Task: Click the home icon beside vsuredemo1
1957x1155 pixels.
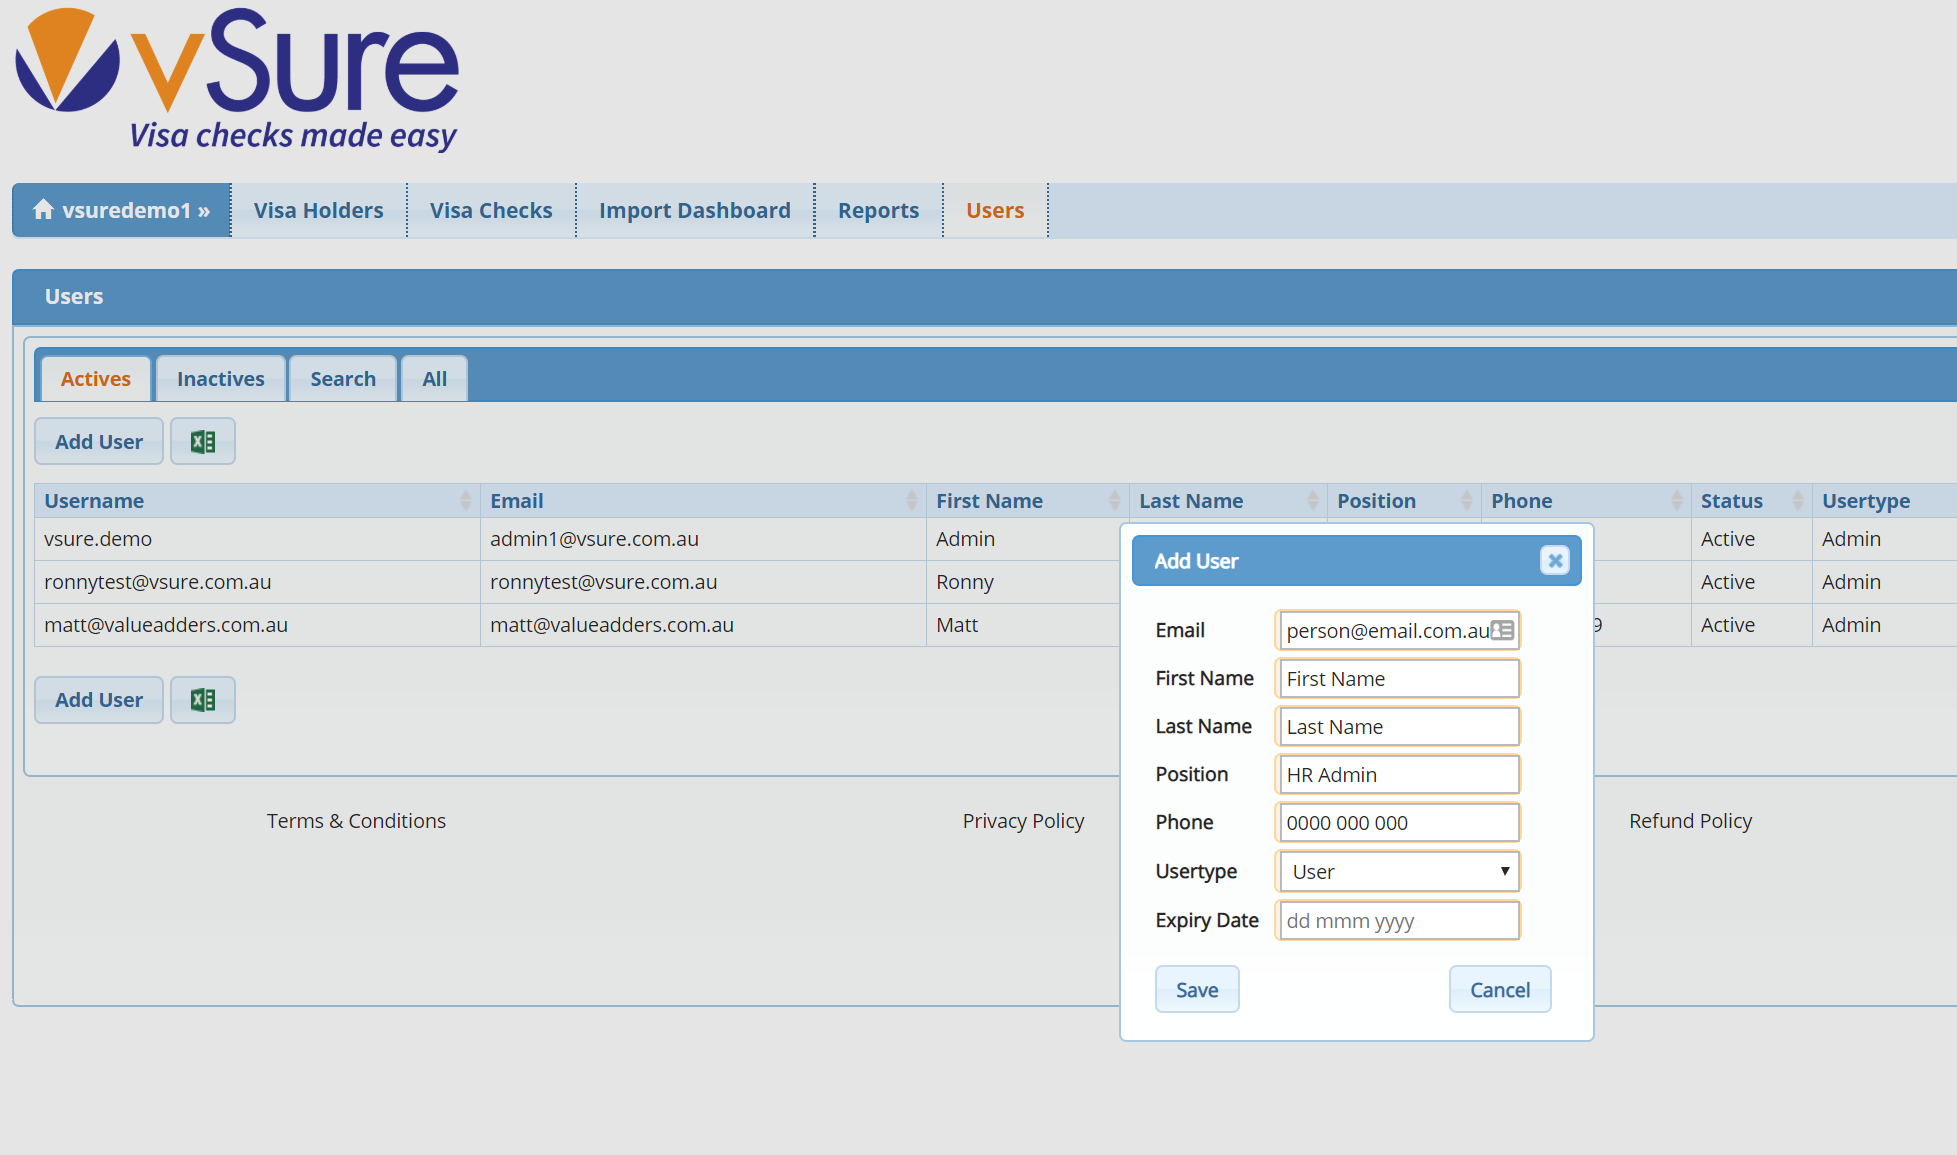Action: point(43,209)
